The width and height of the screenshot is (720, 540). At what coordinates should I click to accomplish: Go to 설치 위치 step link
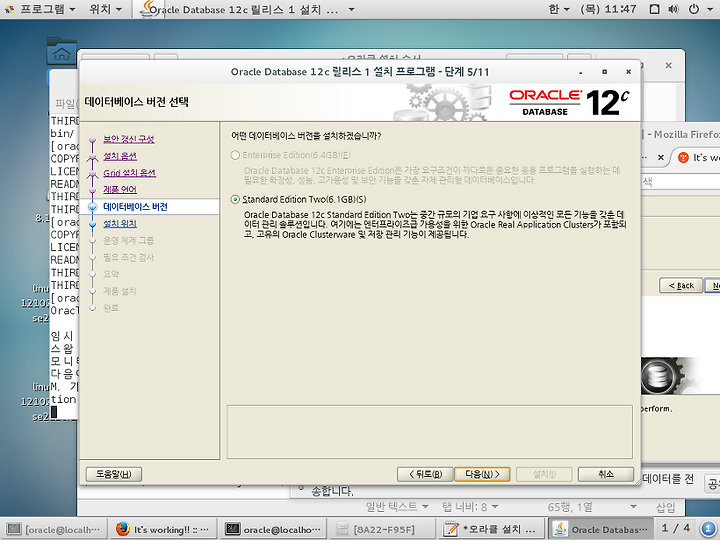pos(120,224)
